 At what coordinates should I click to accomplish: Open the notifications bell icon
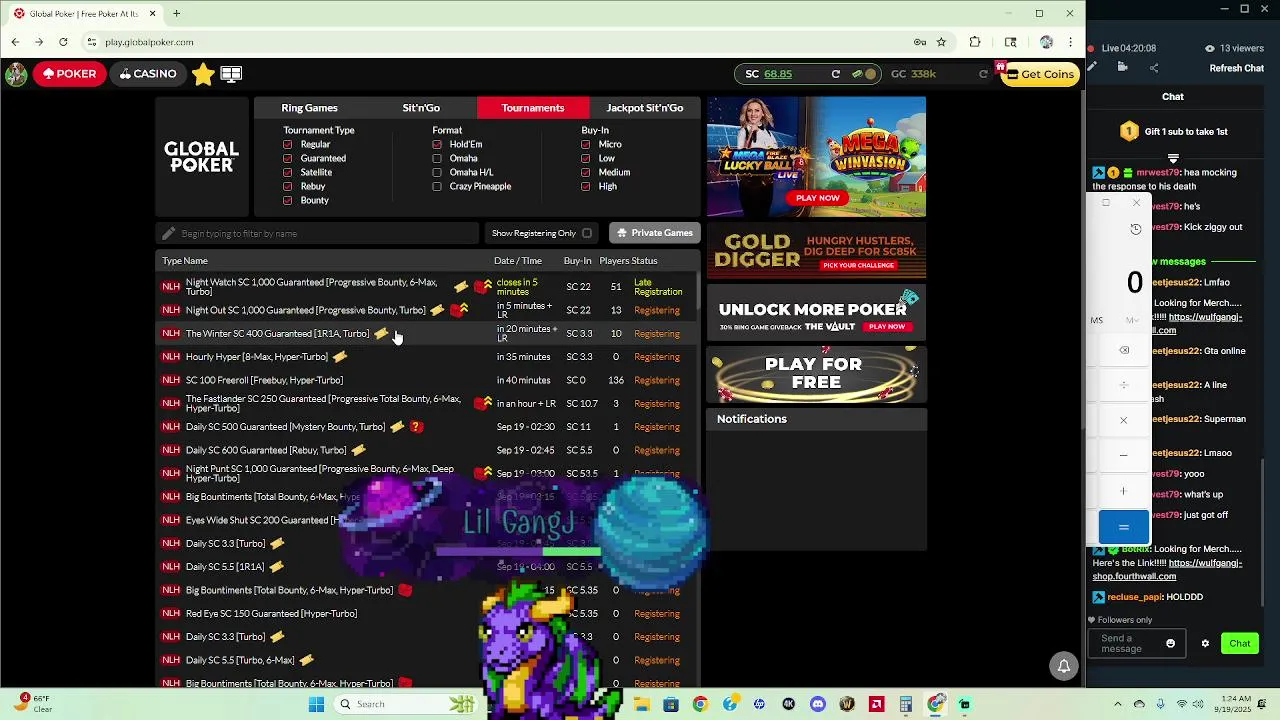tap(1064, 666)
